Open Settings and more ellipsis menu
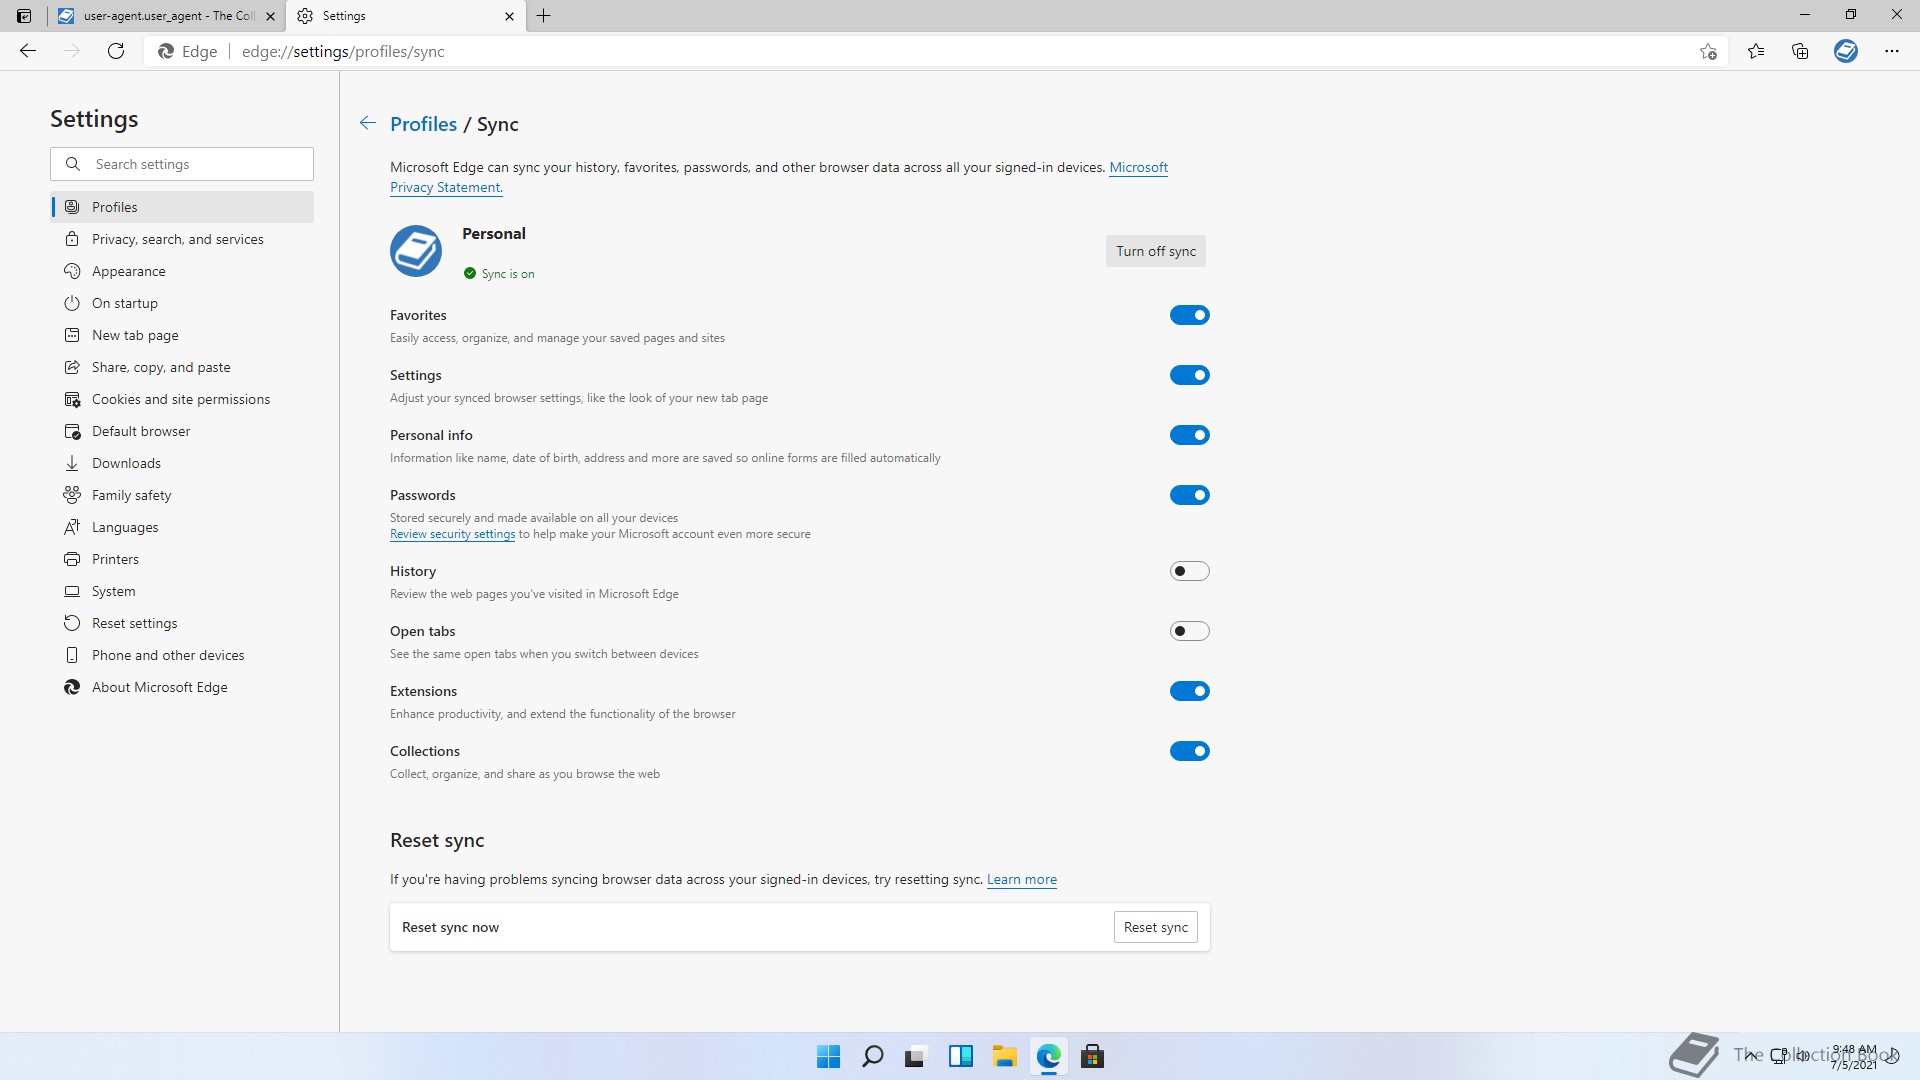 tap(1892, 51)
